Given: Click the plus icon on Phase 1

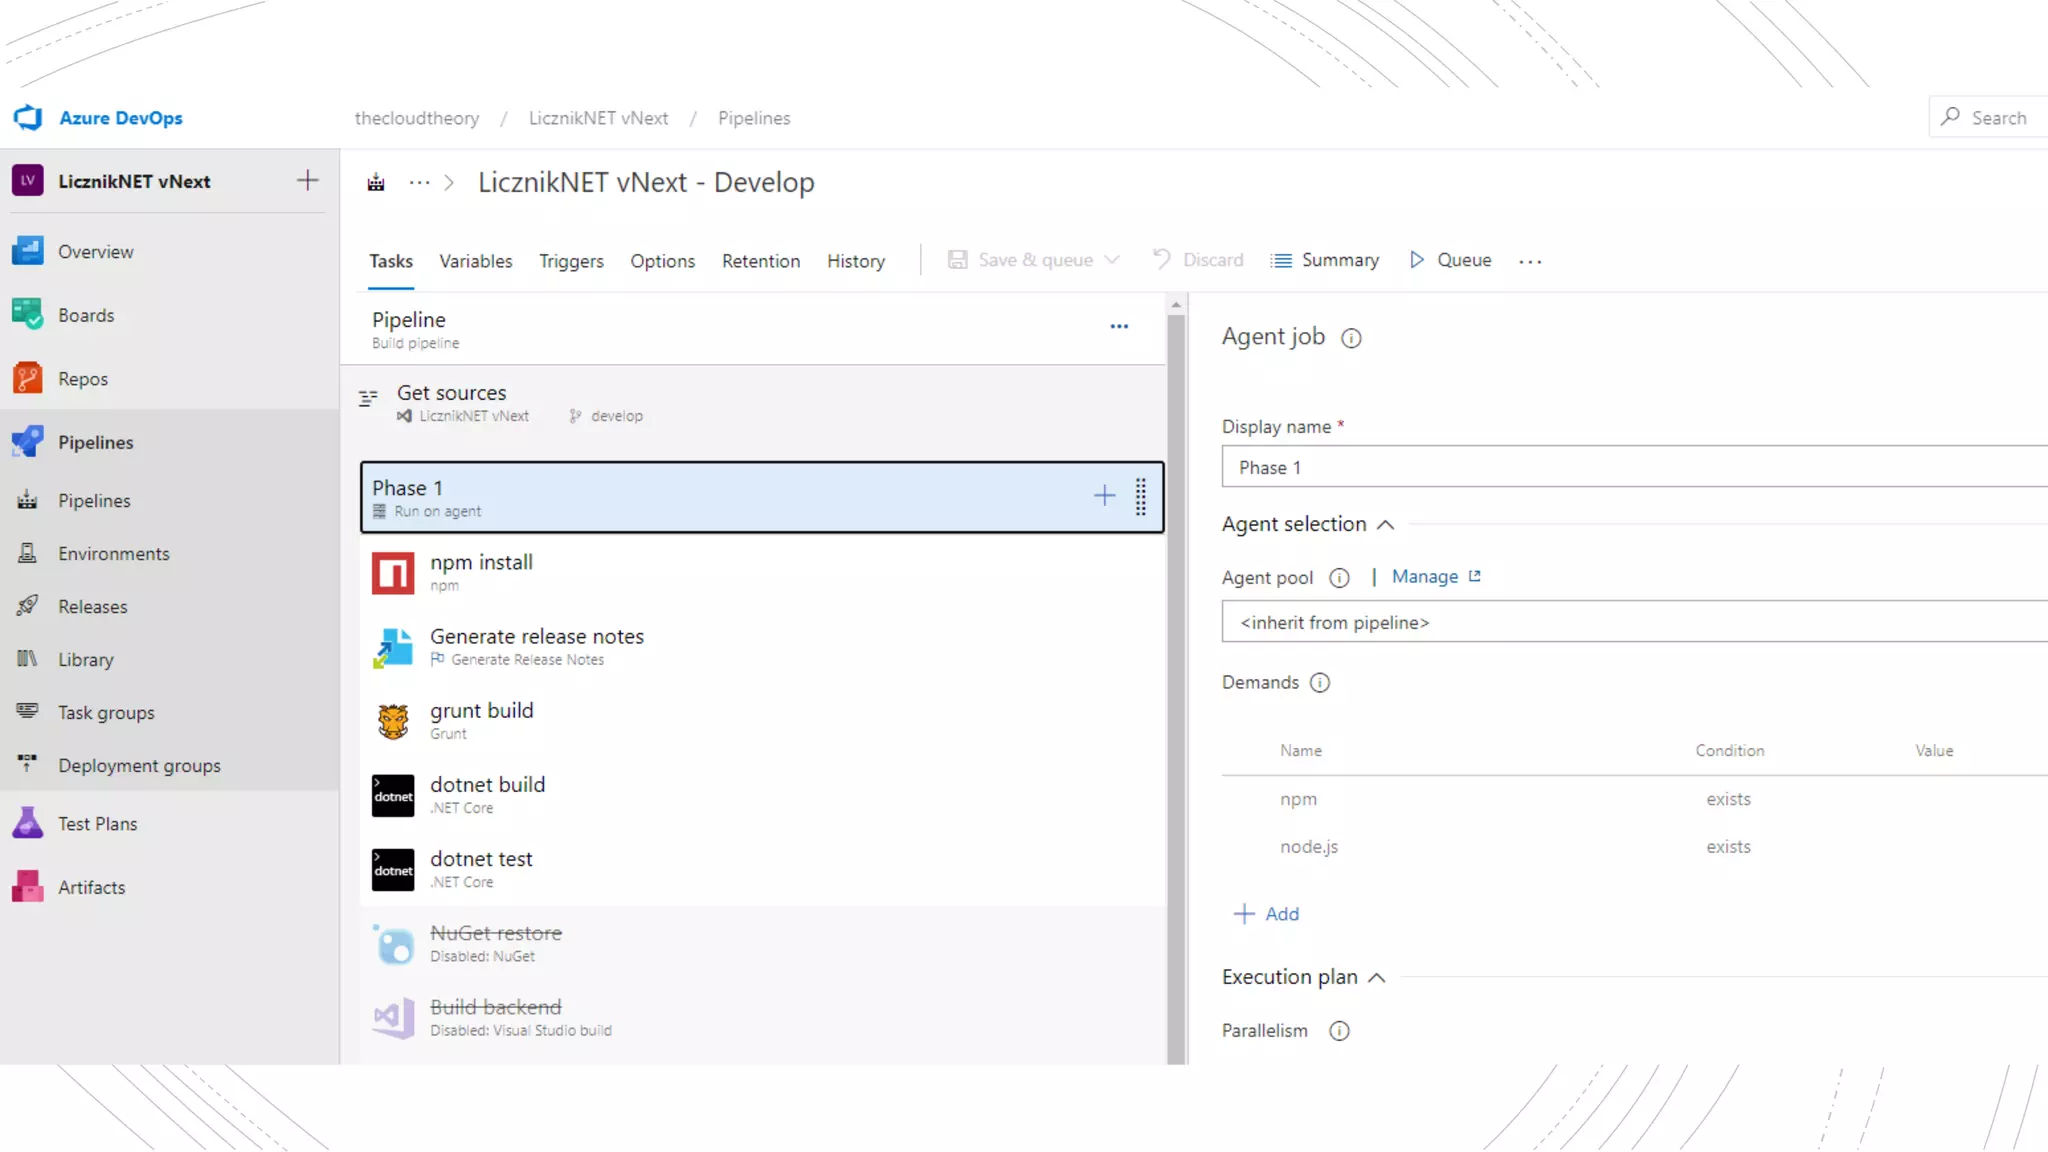Looking at the screenshot, I should pos(1104,496).
